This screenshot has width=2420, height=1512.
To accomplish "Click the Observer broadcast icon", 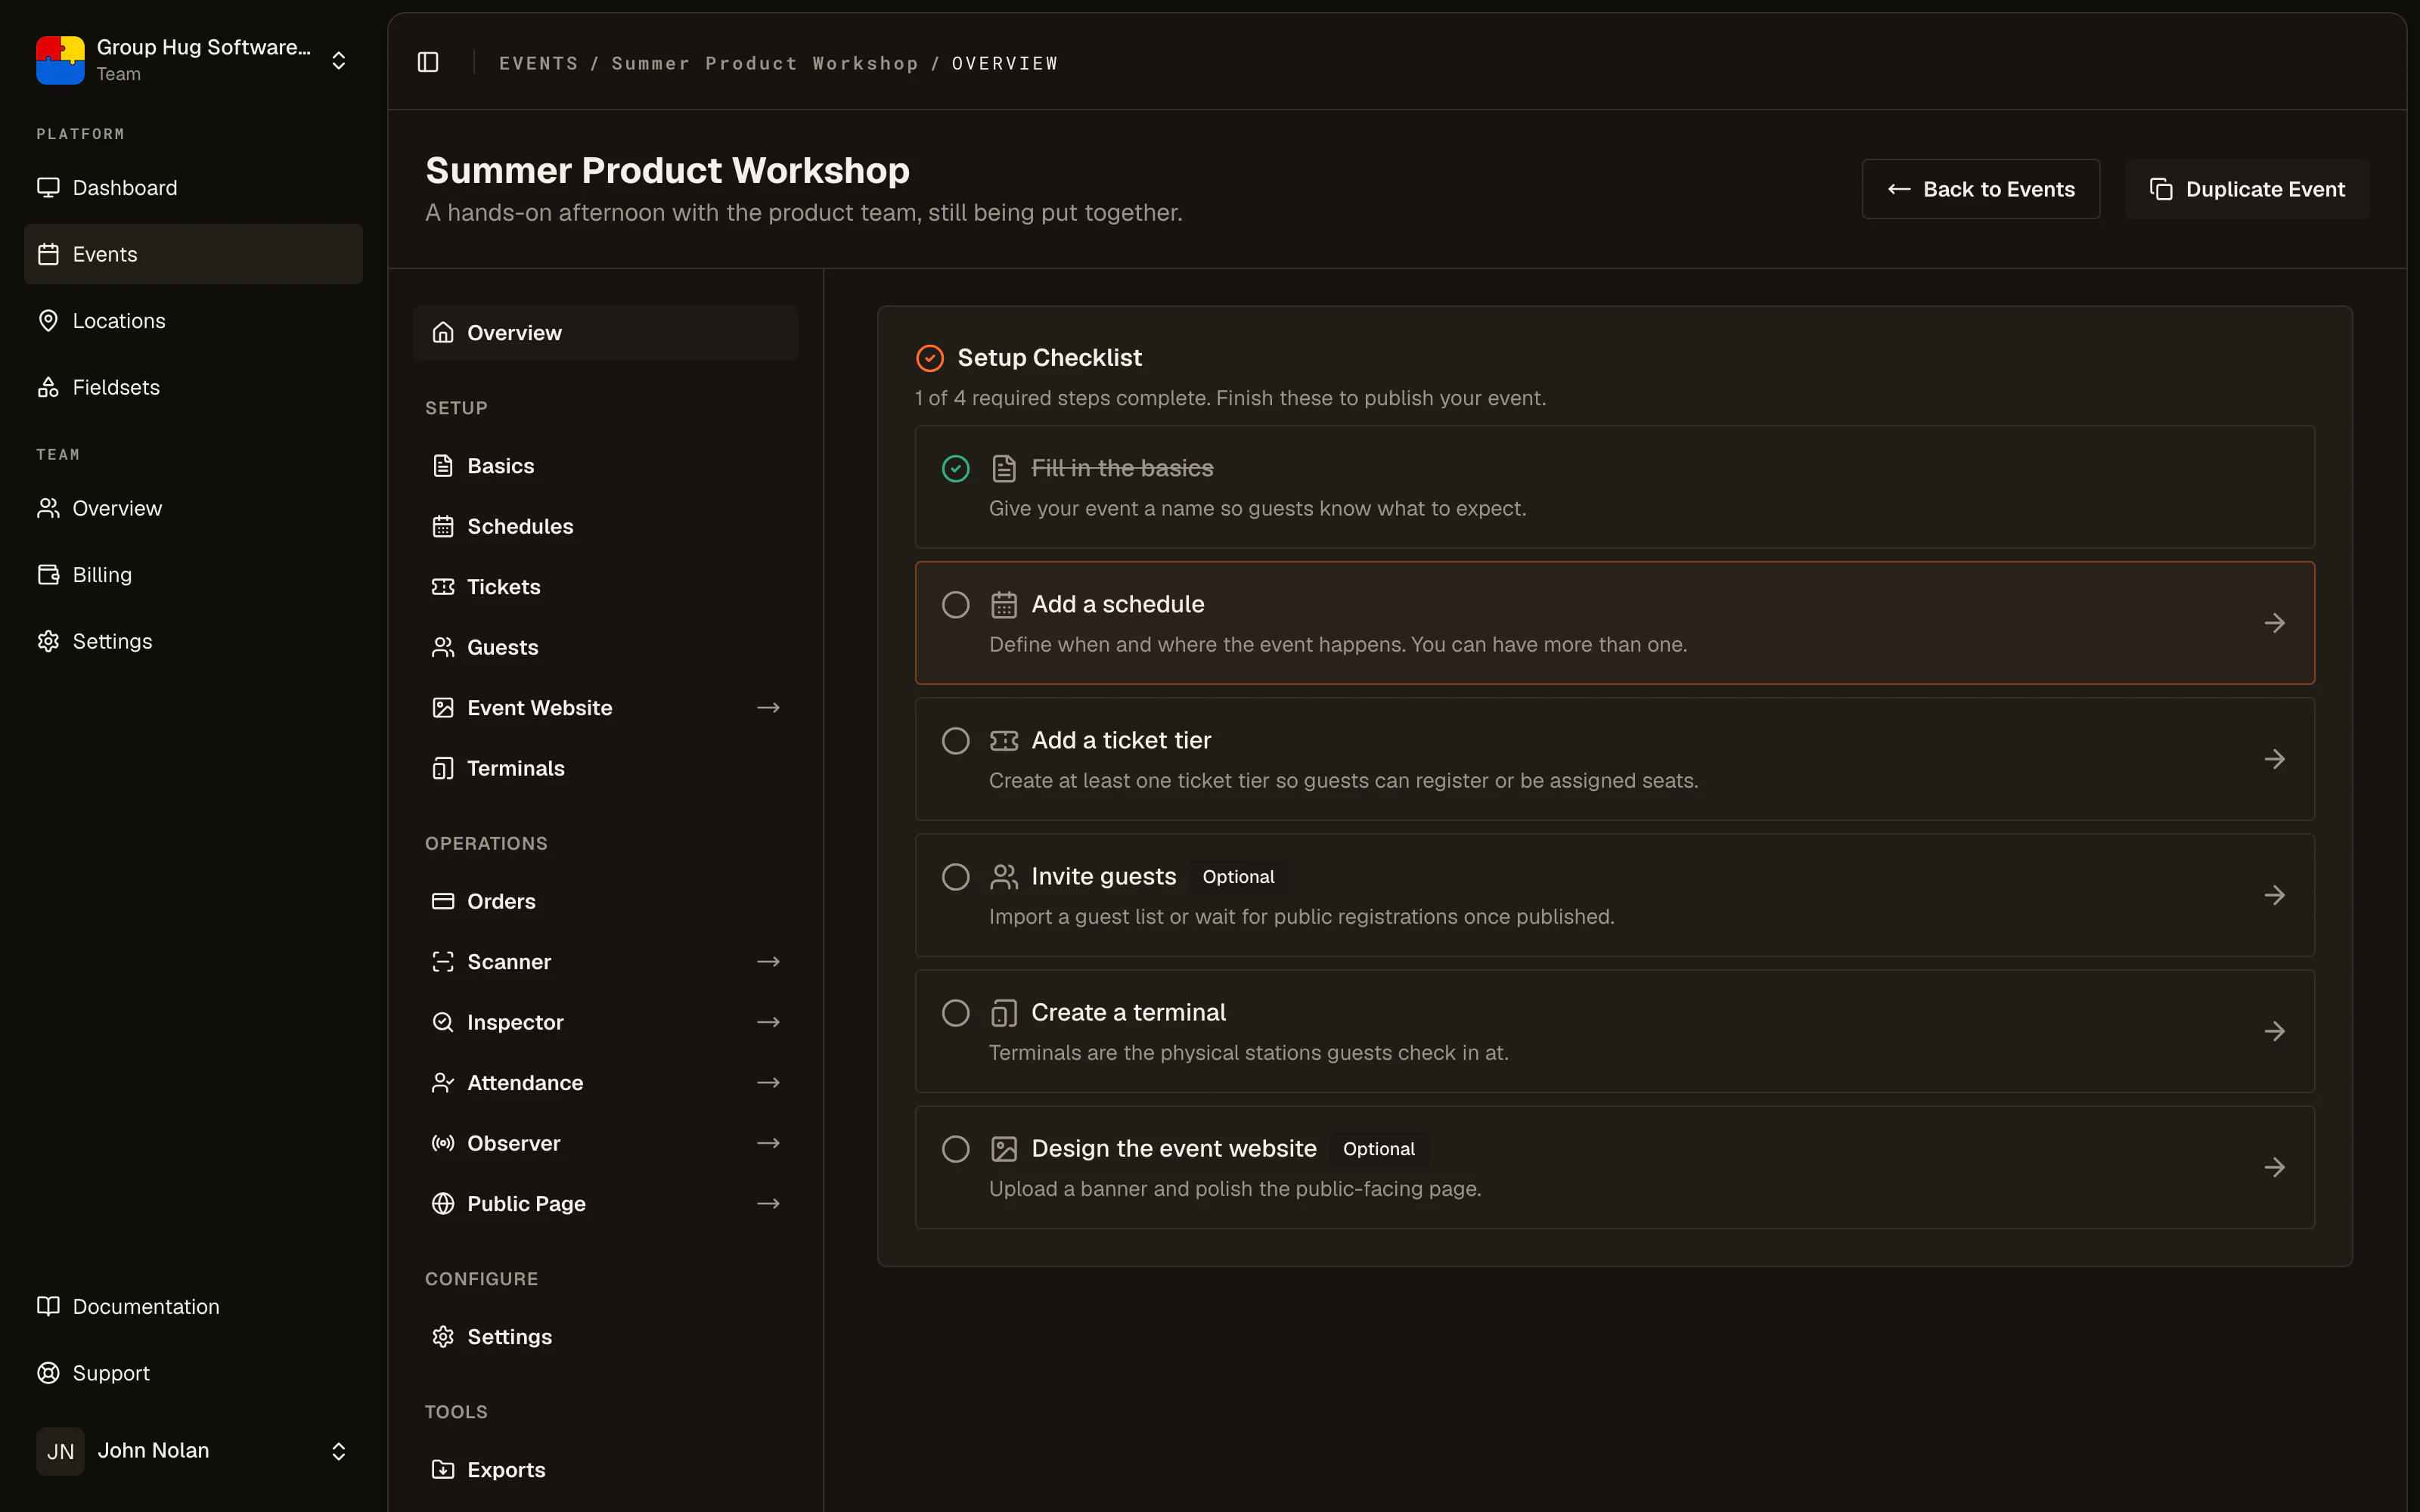I will pyautogui.click(x=443, y=1143).
